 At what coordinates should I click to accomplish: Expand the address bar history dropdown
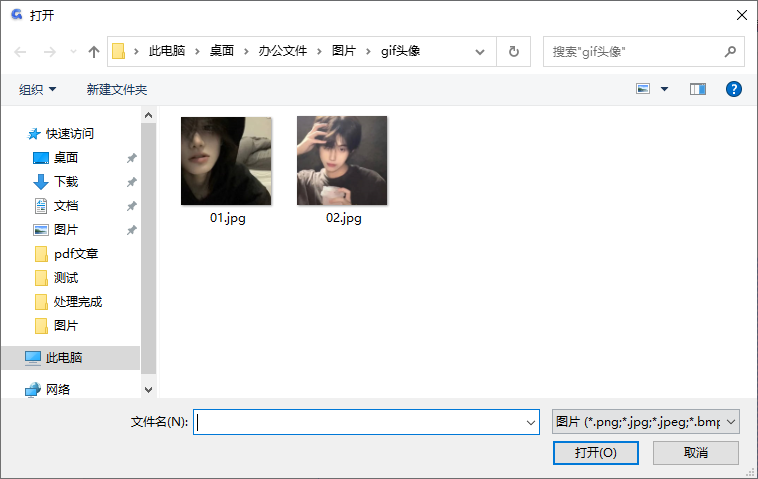coord(480,51)
